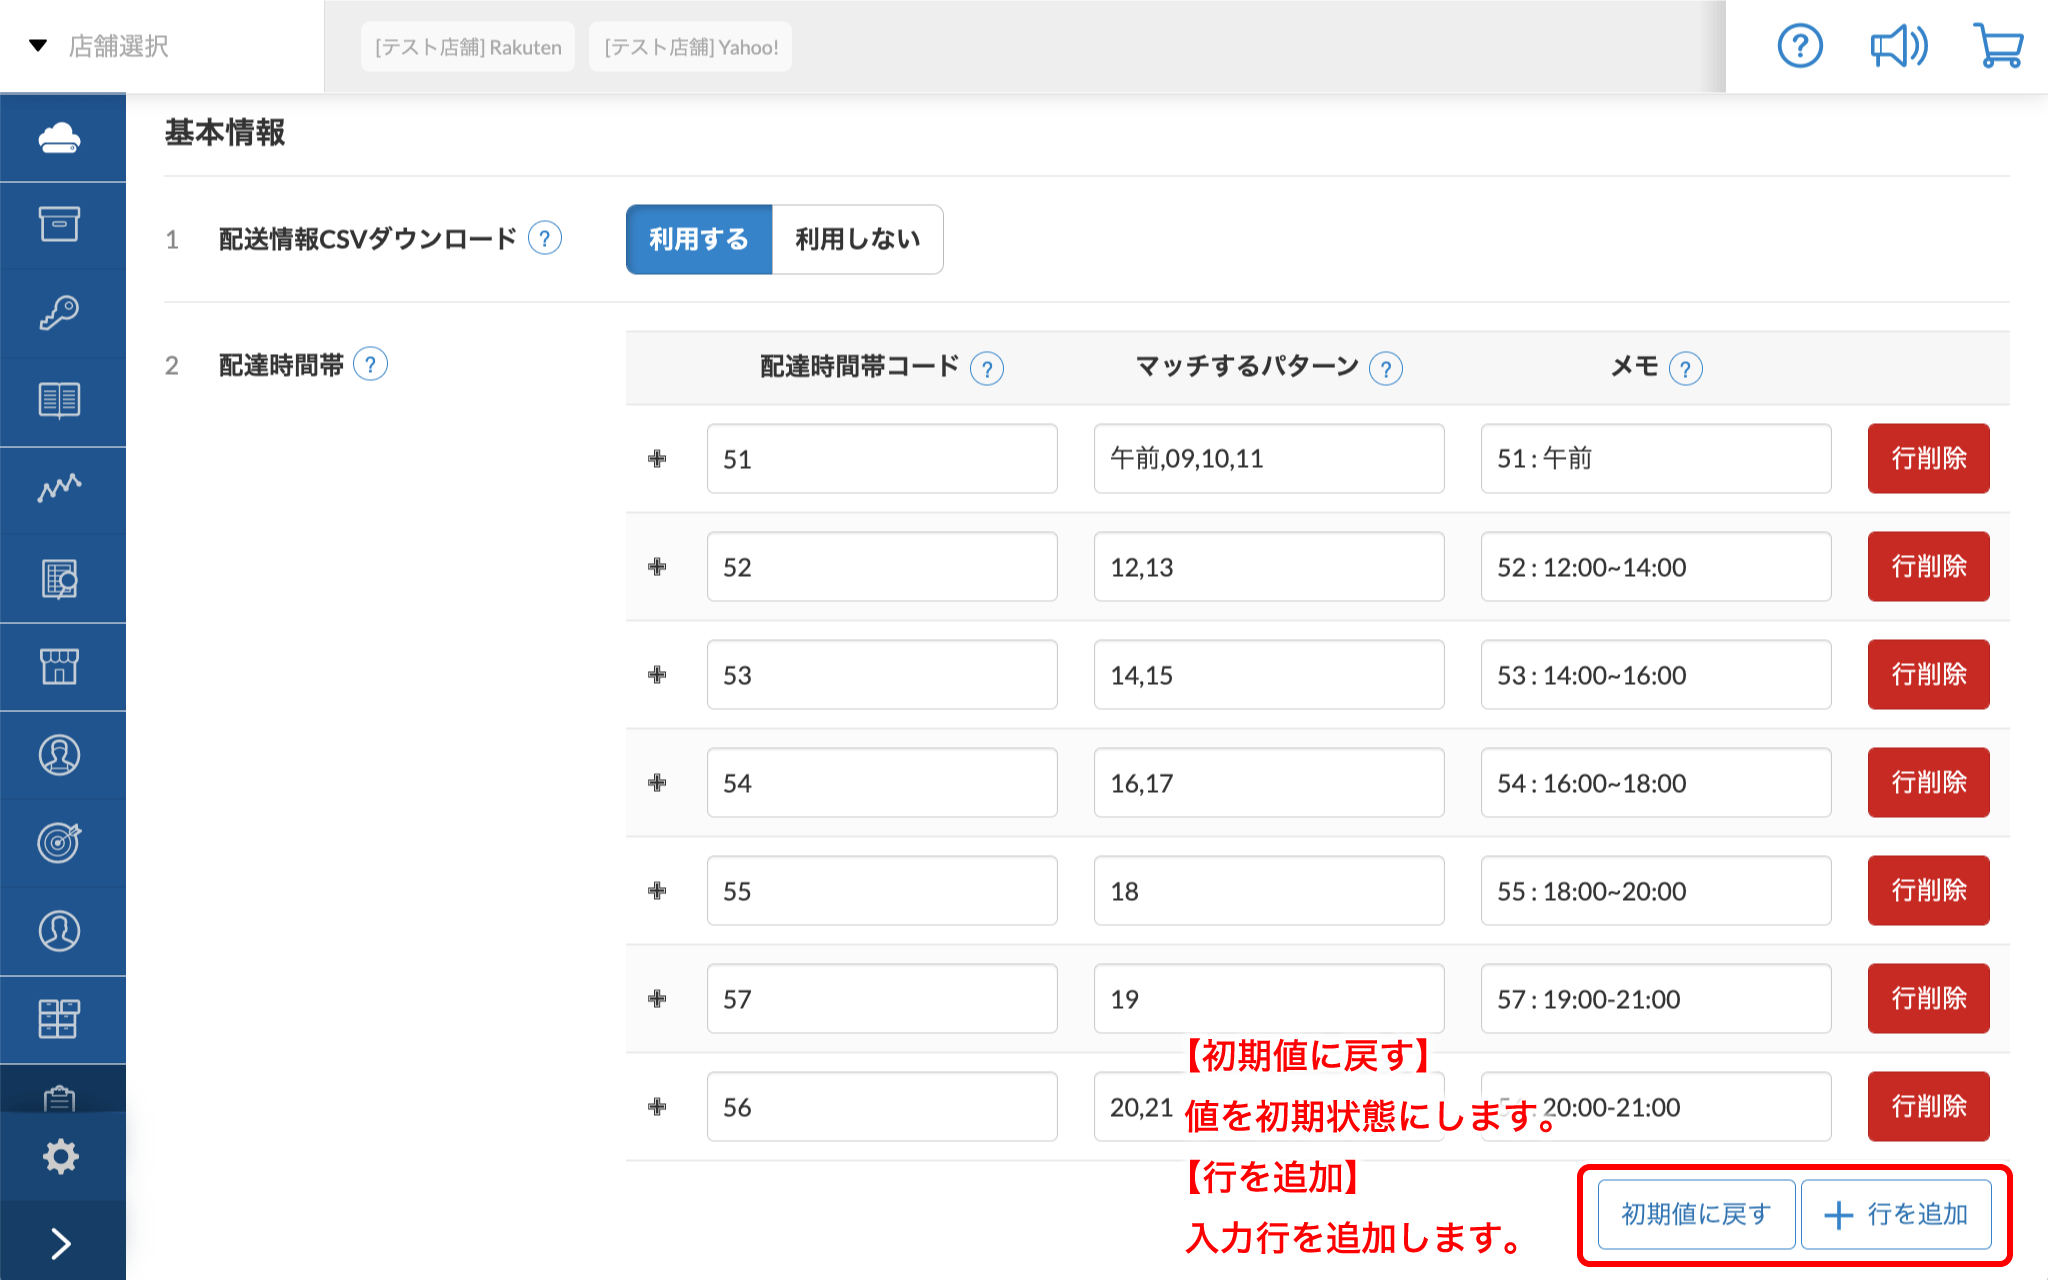
Task: Click the cloud icon in sidebar
Action: (x=60, y=138)
